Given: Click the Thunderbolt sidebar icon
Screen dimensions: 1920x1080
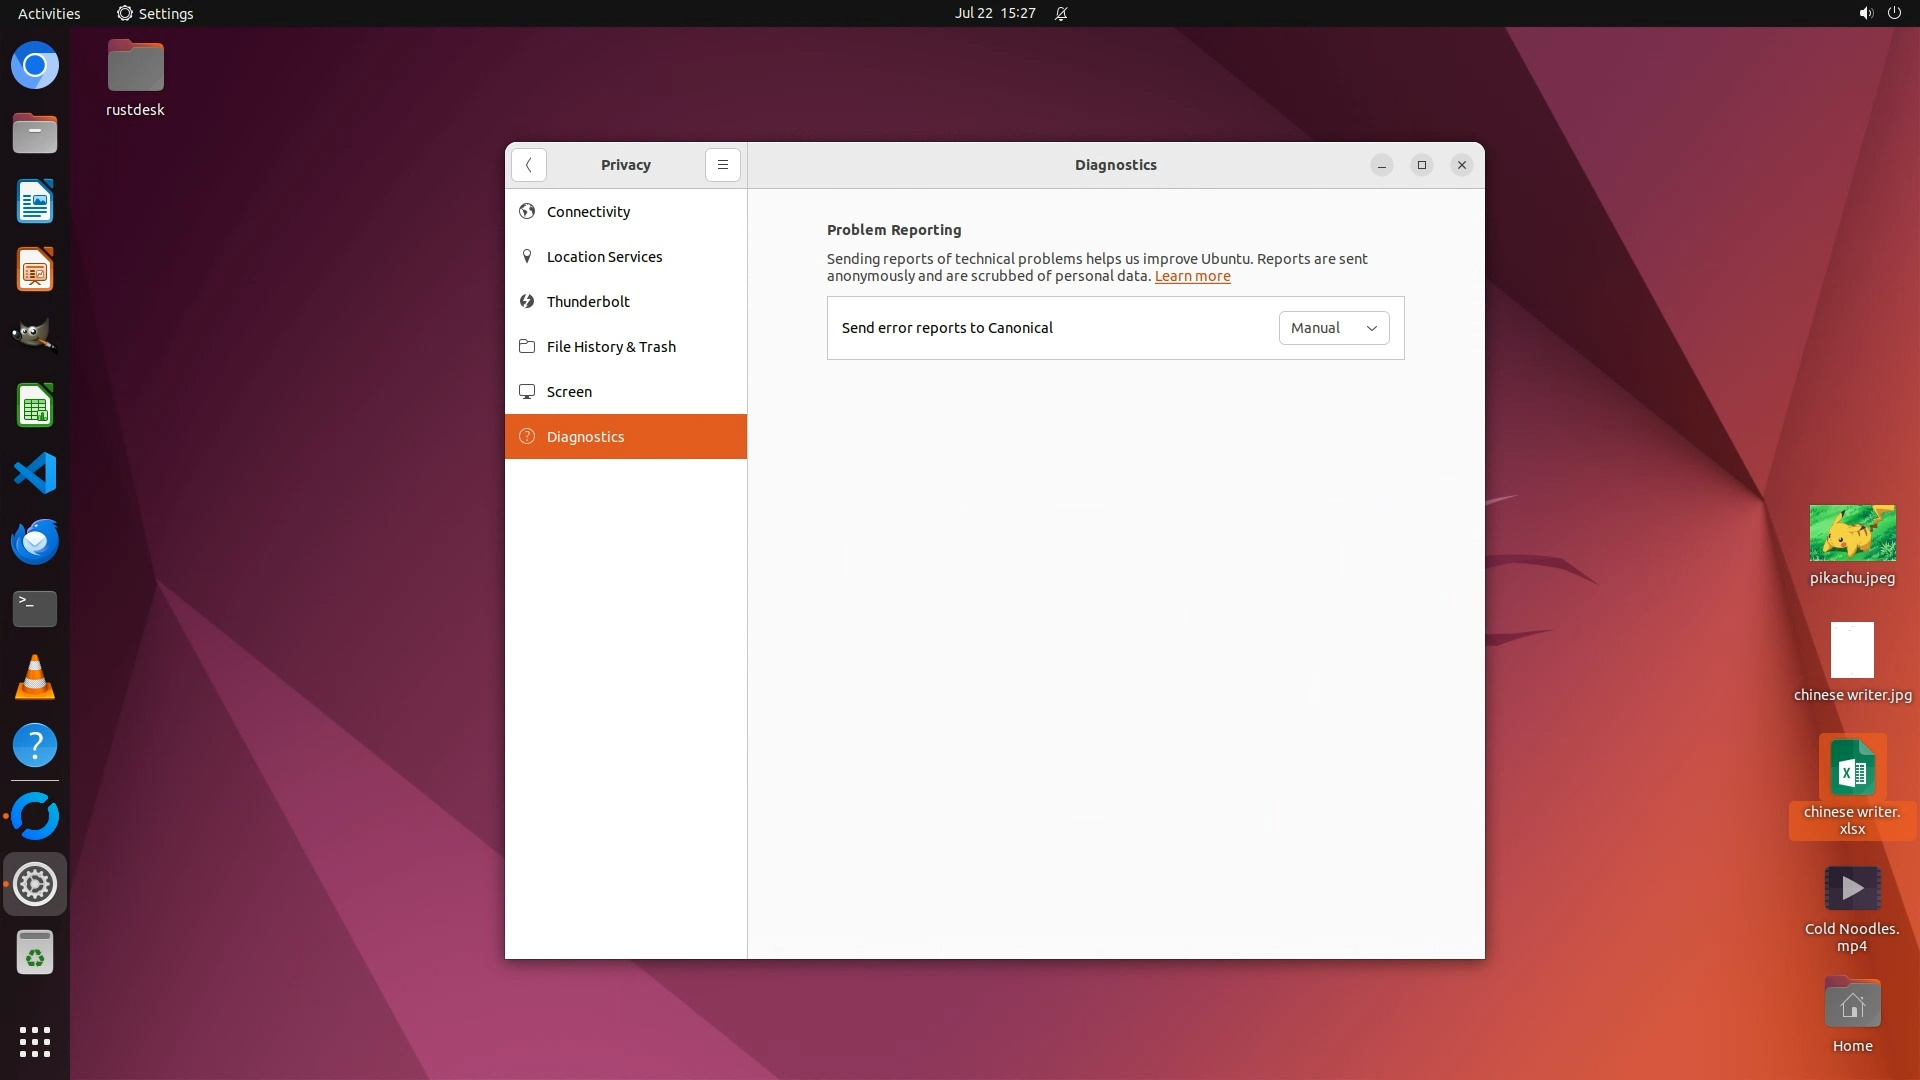Looking at the screenshot, I should pyautogui.click(x=527, y=302).
